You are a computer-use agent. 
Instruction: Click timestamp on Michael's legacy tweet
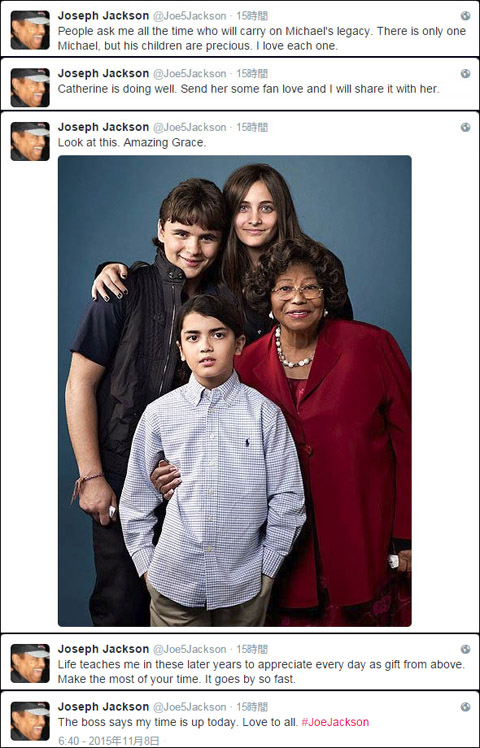click(252, 16)
